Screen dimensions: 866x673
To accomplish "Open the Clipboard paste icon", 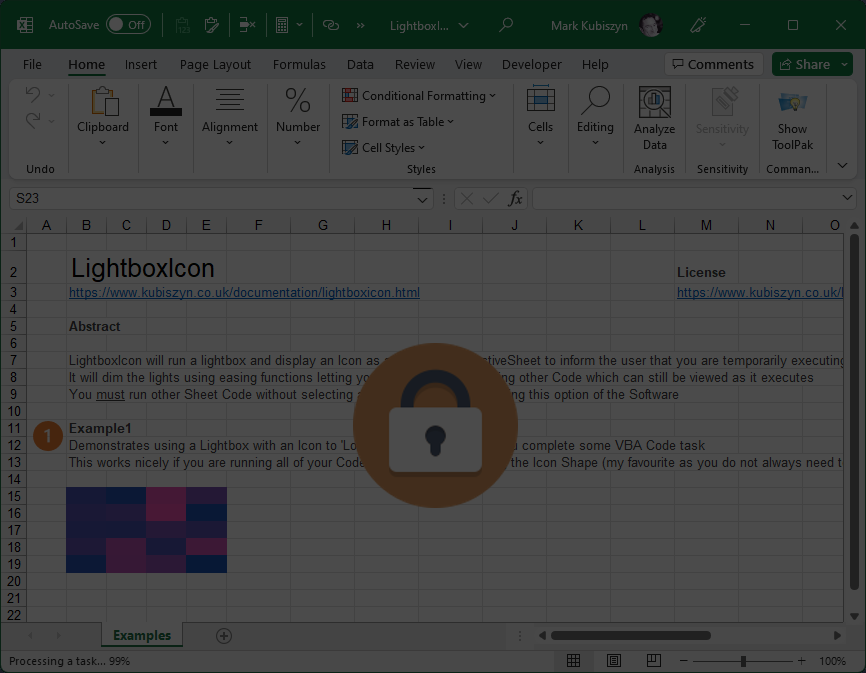I will pos(103,102).
